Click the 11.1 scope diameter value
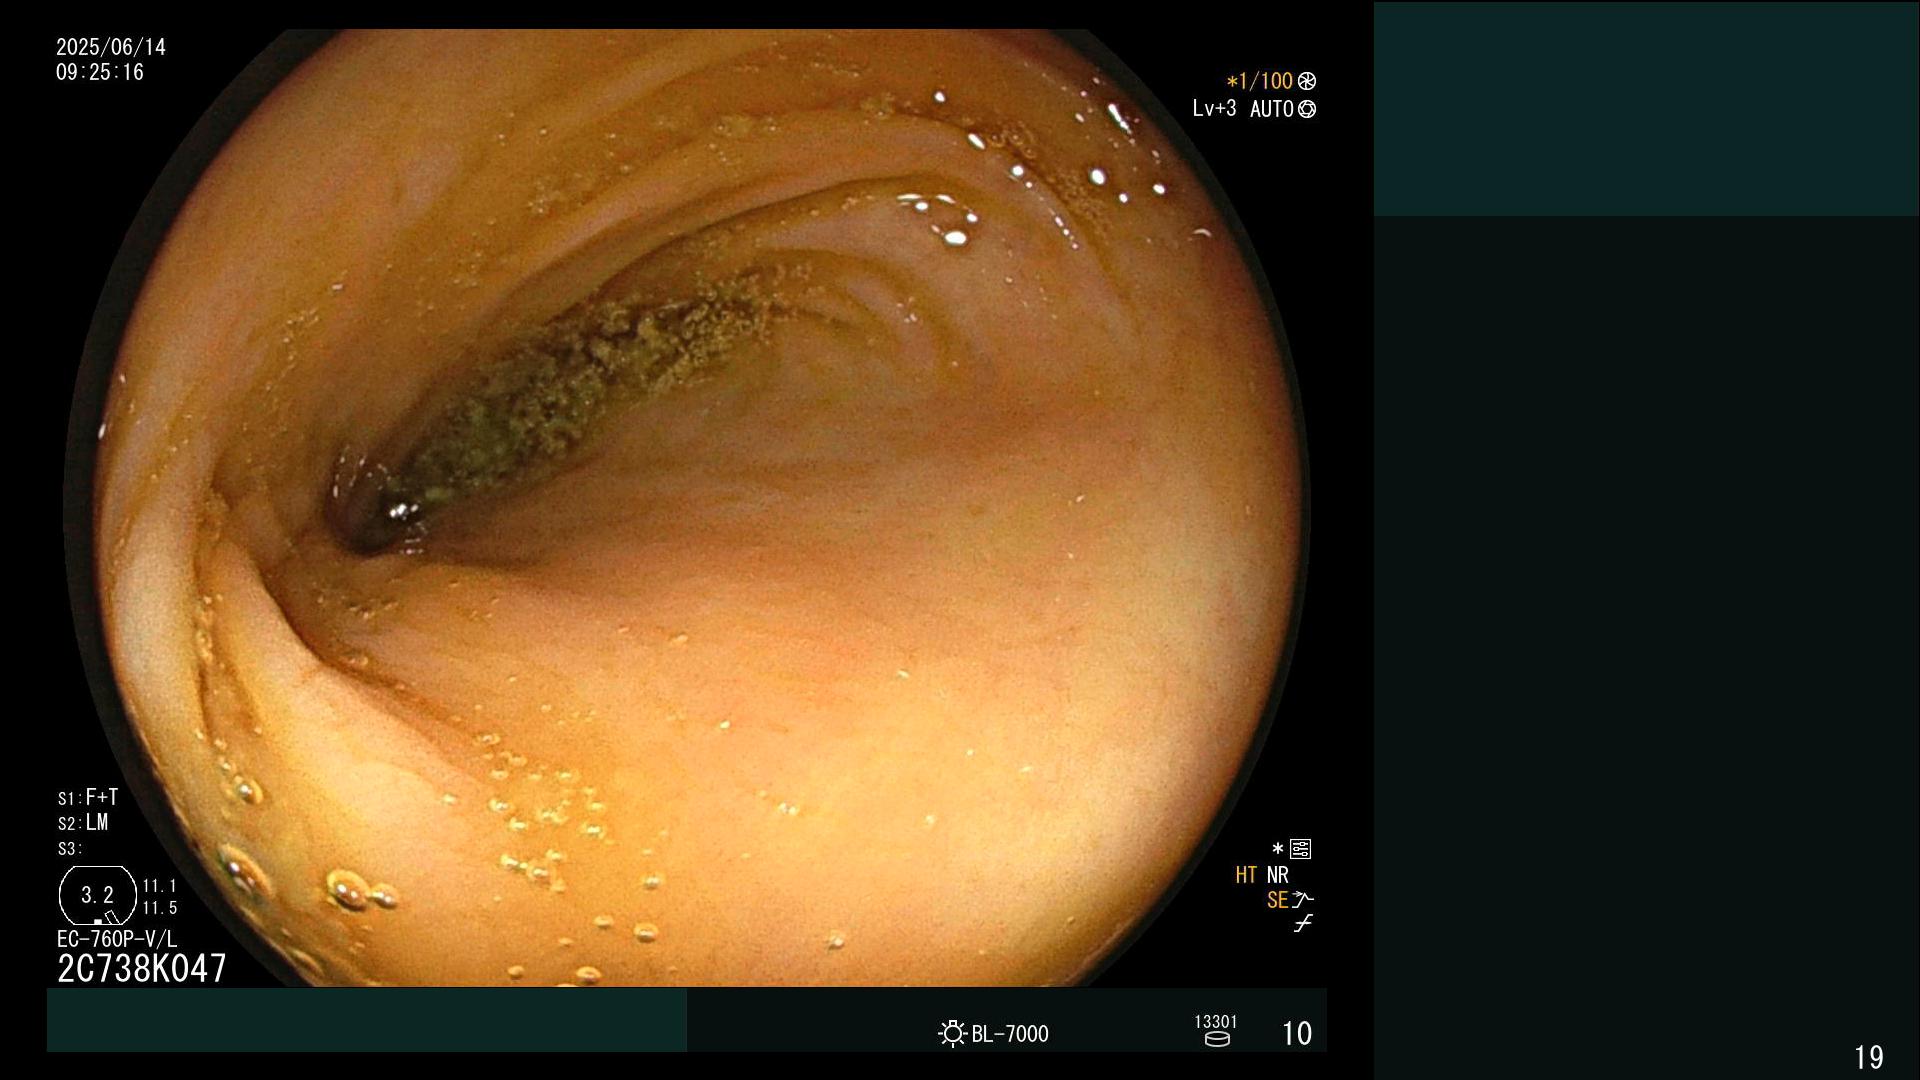The image size is (1920, 1080). pos(160,886)
